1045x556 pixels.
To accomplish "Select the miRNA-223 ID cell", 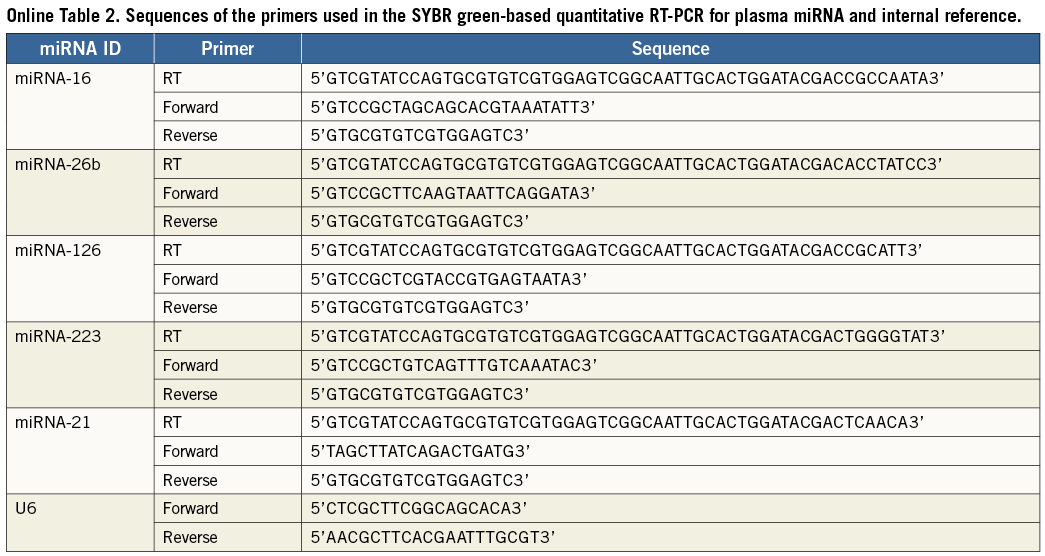I will point(58,336).
